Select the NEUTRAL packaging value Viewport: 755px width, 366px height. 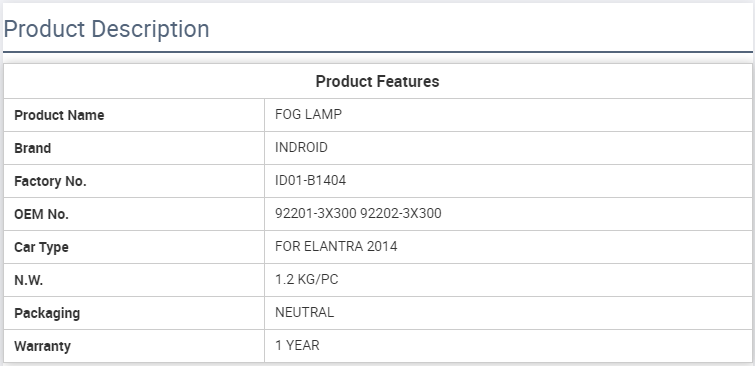pos(304,312)
